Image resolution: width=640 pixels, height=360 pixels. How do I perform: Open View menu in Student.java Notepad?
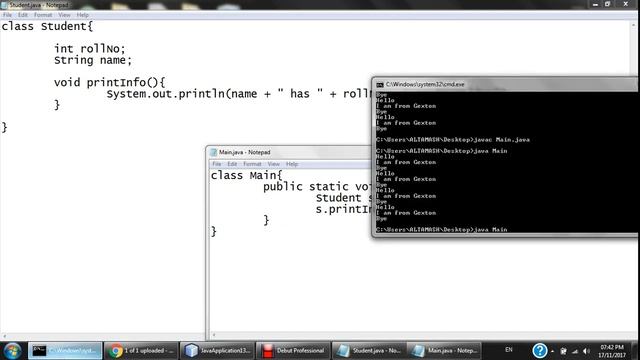(64, 15)
